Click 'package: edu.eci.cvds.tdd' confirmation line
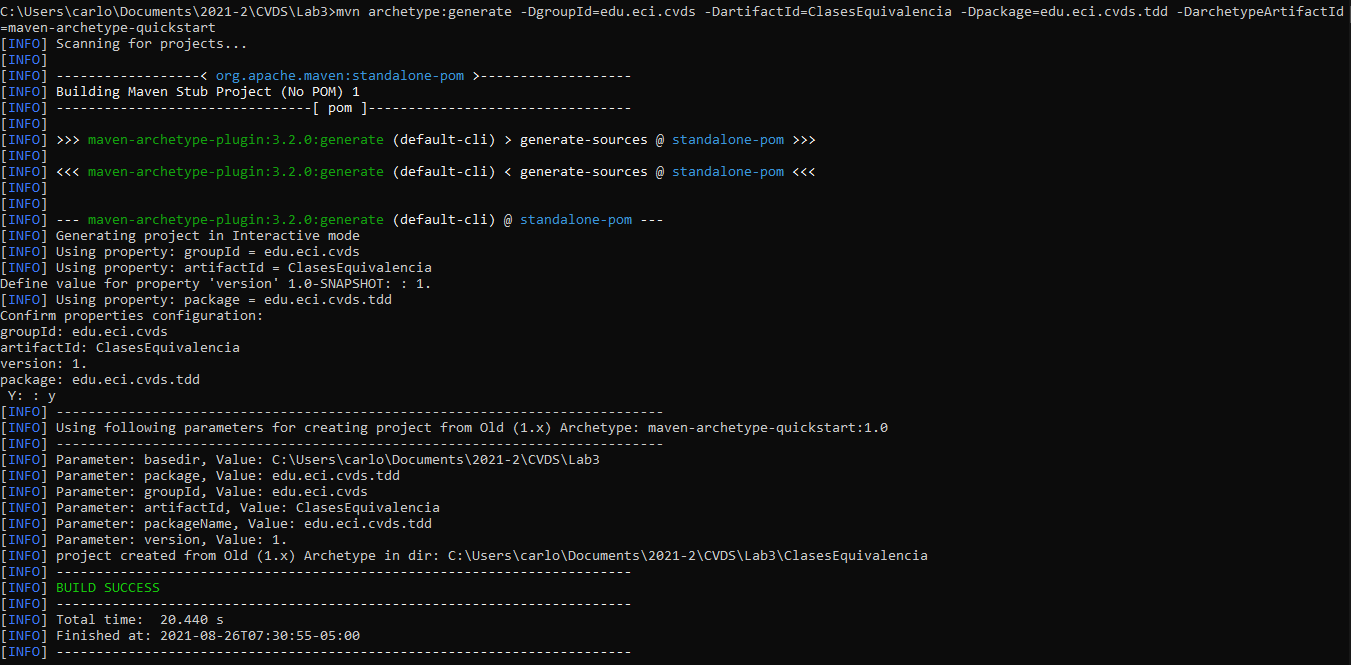 100,380
